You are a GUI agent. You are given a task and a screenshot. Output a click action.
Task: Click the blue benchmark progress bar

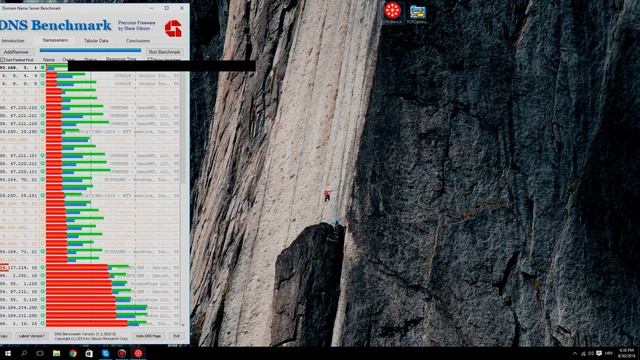click(x=90, y=51)
